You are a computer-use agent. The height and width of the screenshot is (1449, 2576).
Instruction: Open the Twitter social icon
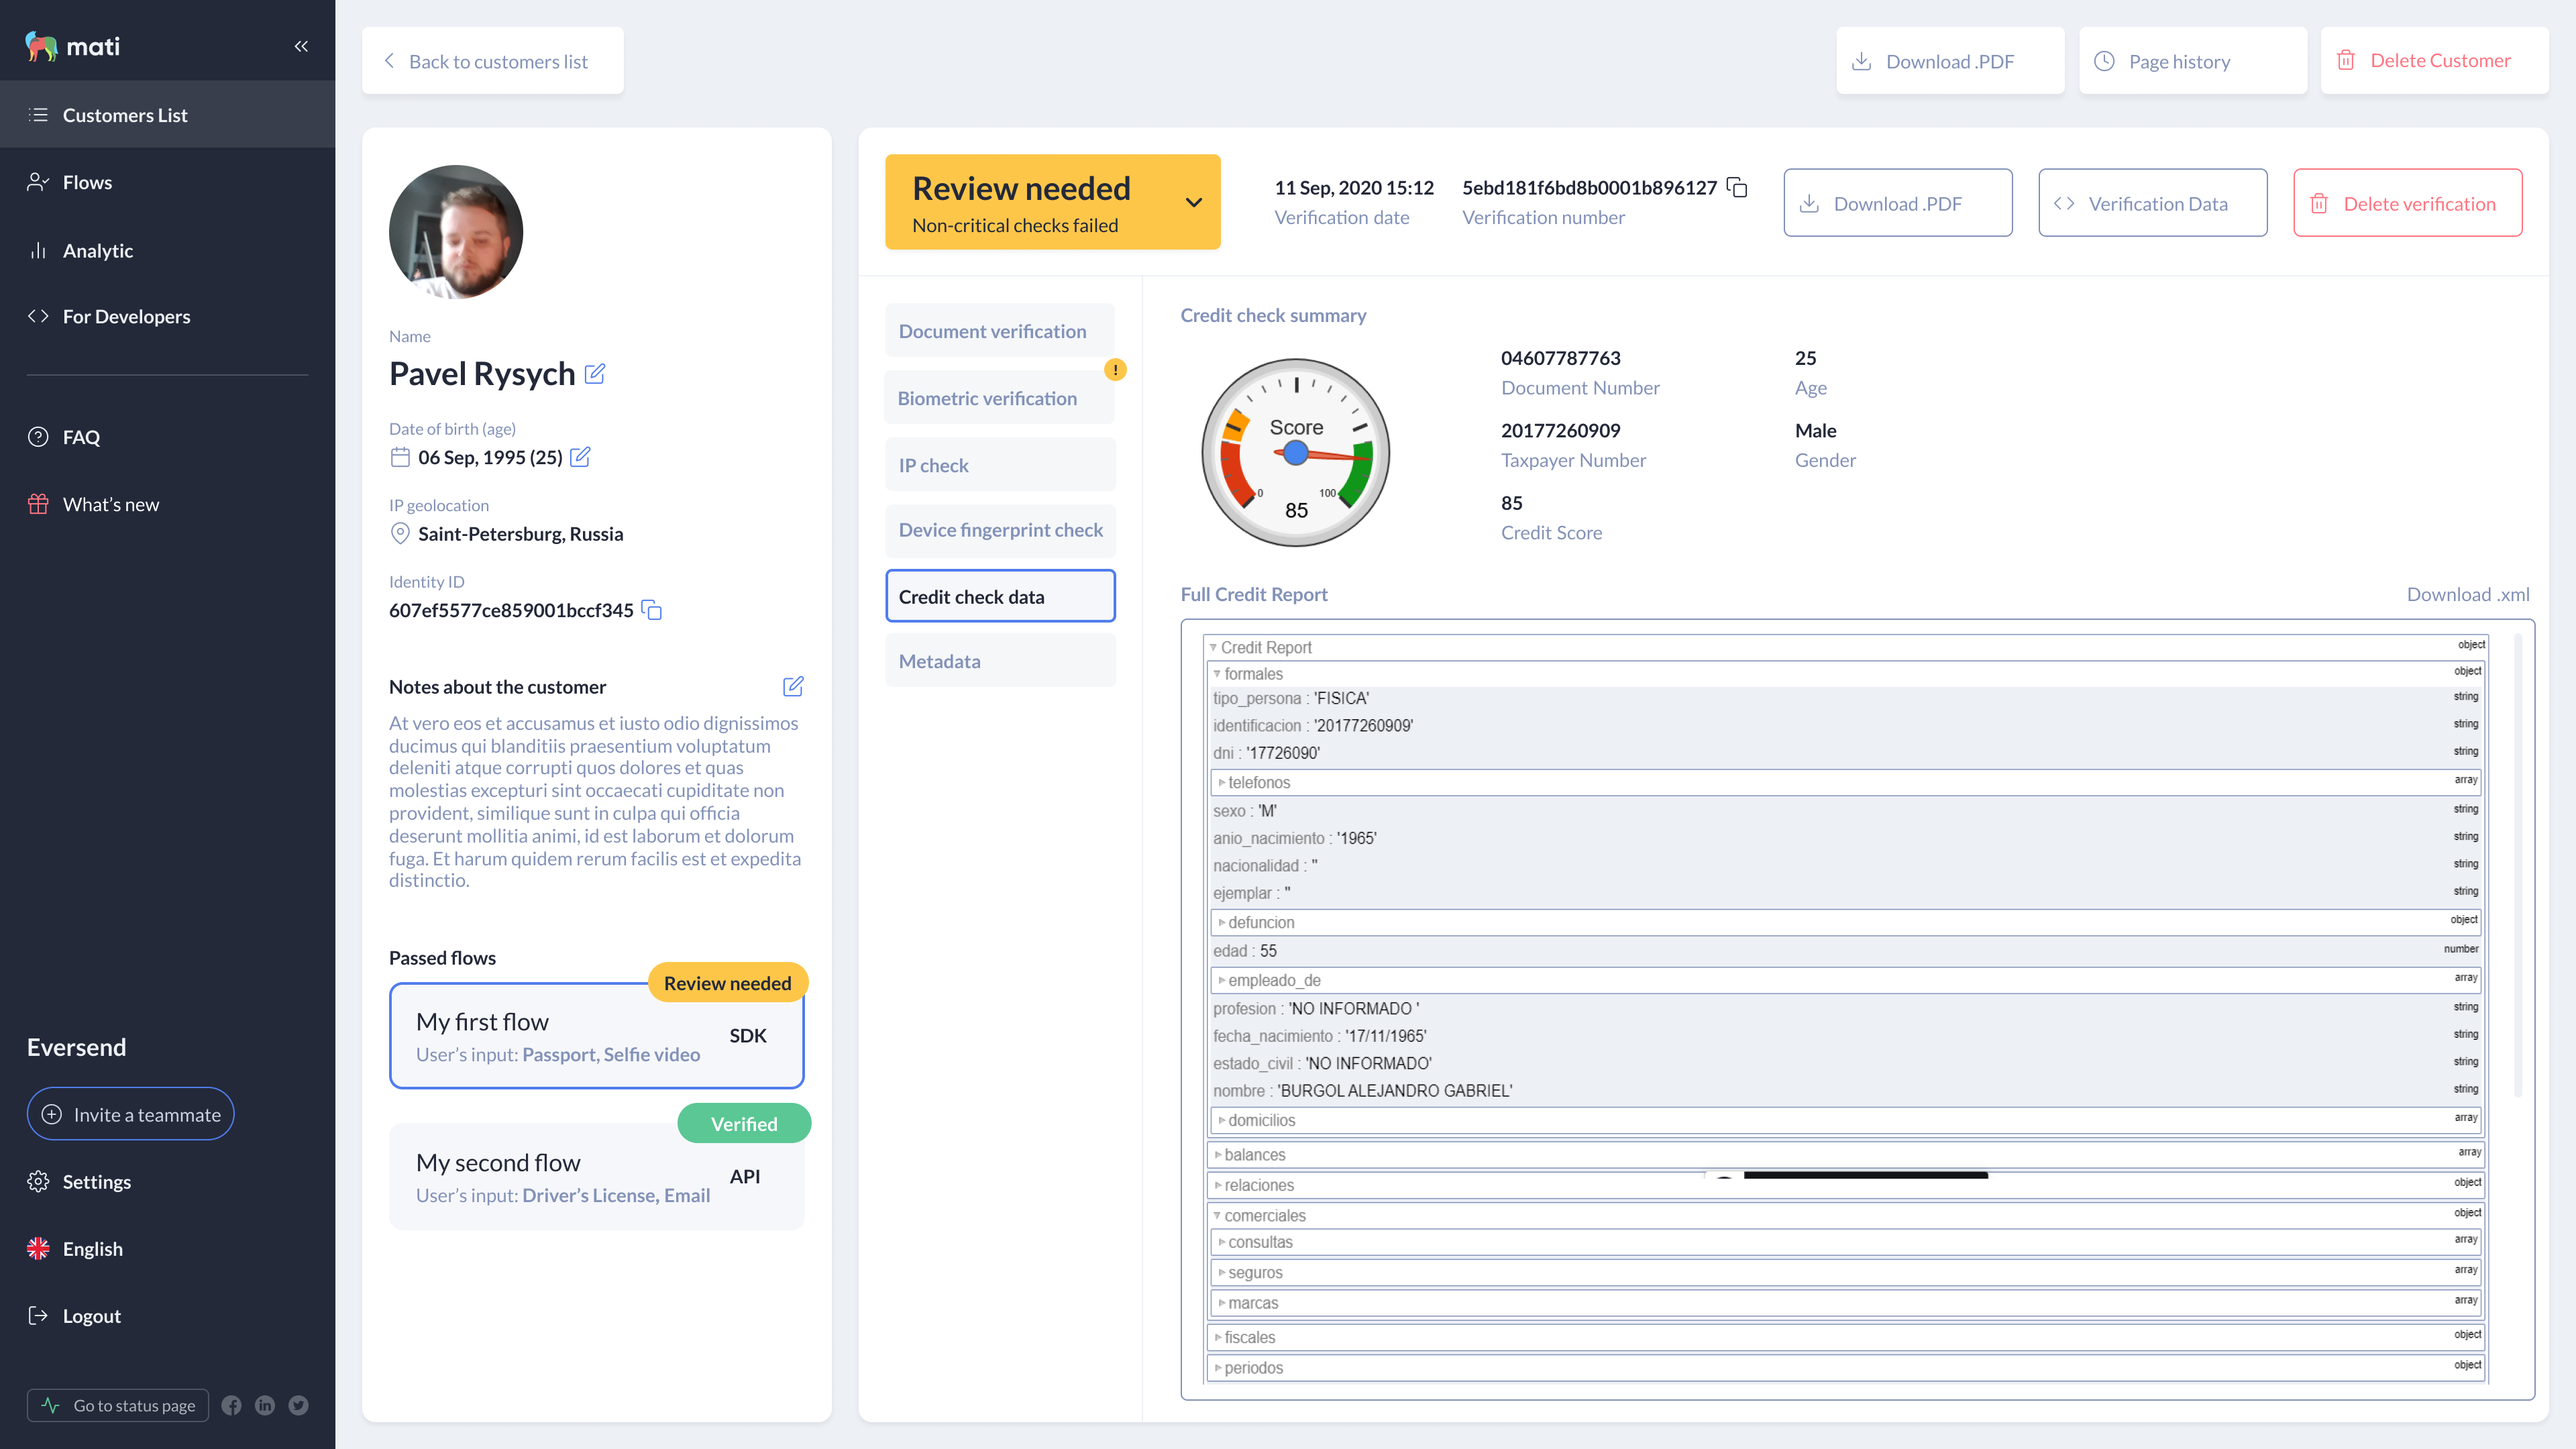[298, 1405]
